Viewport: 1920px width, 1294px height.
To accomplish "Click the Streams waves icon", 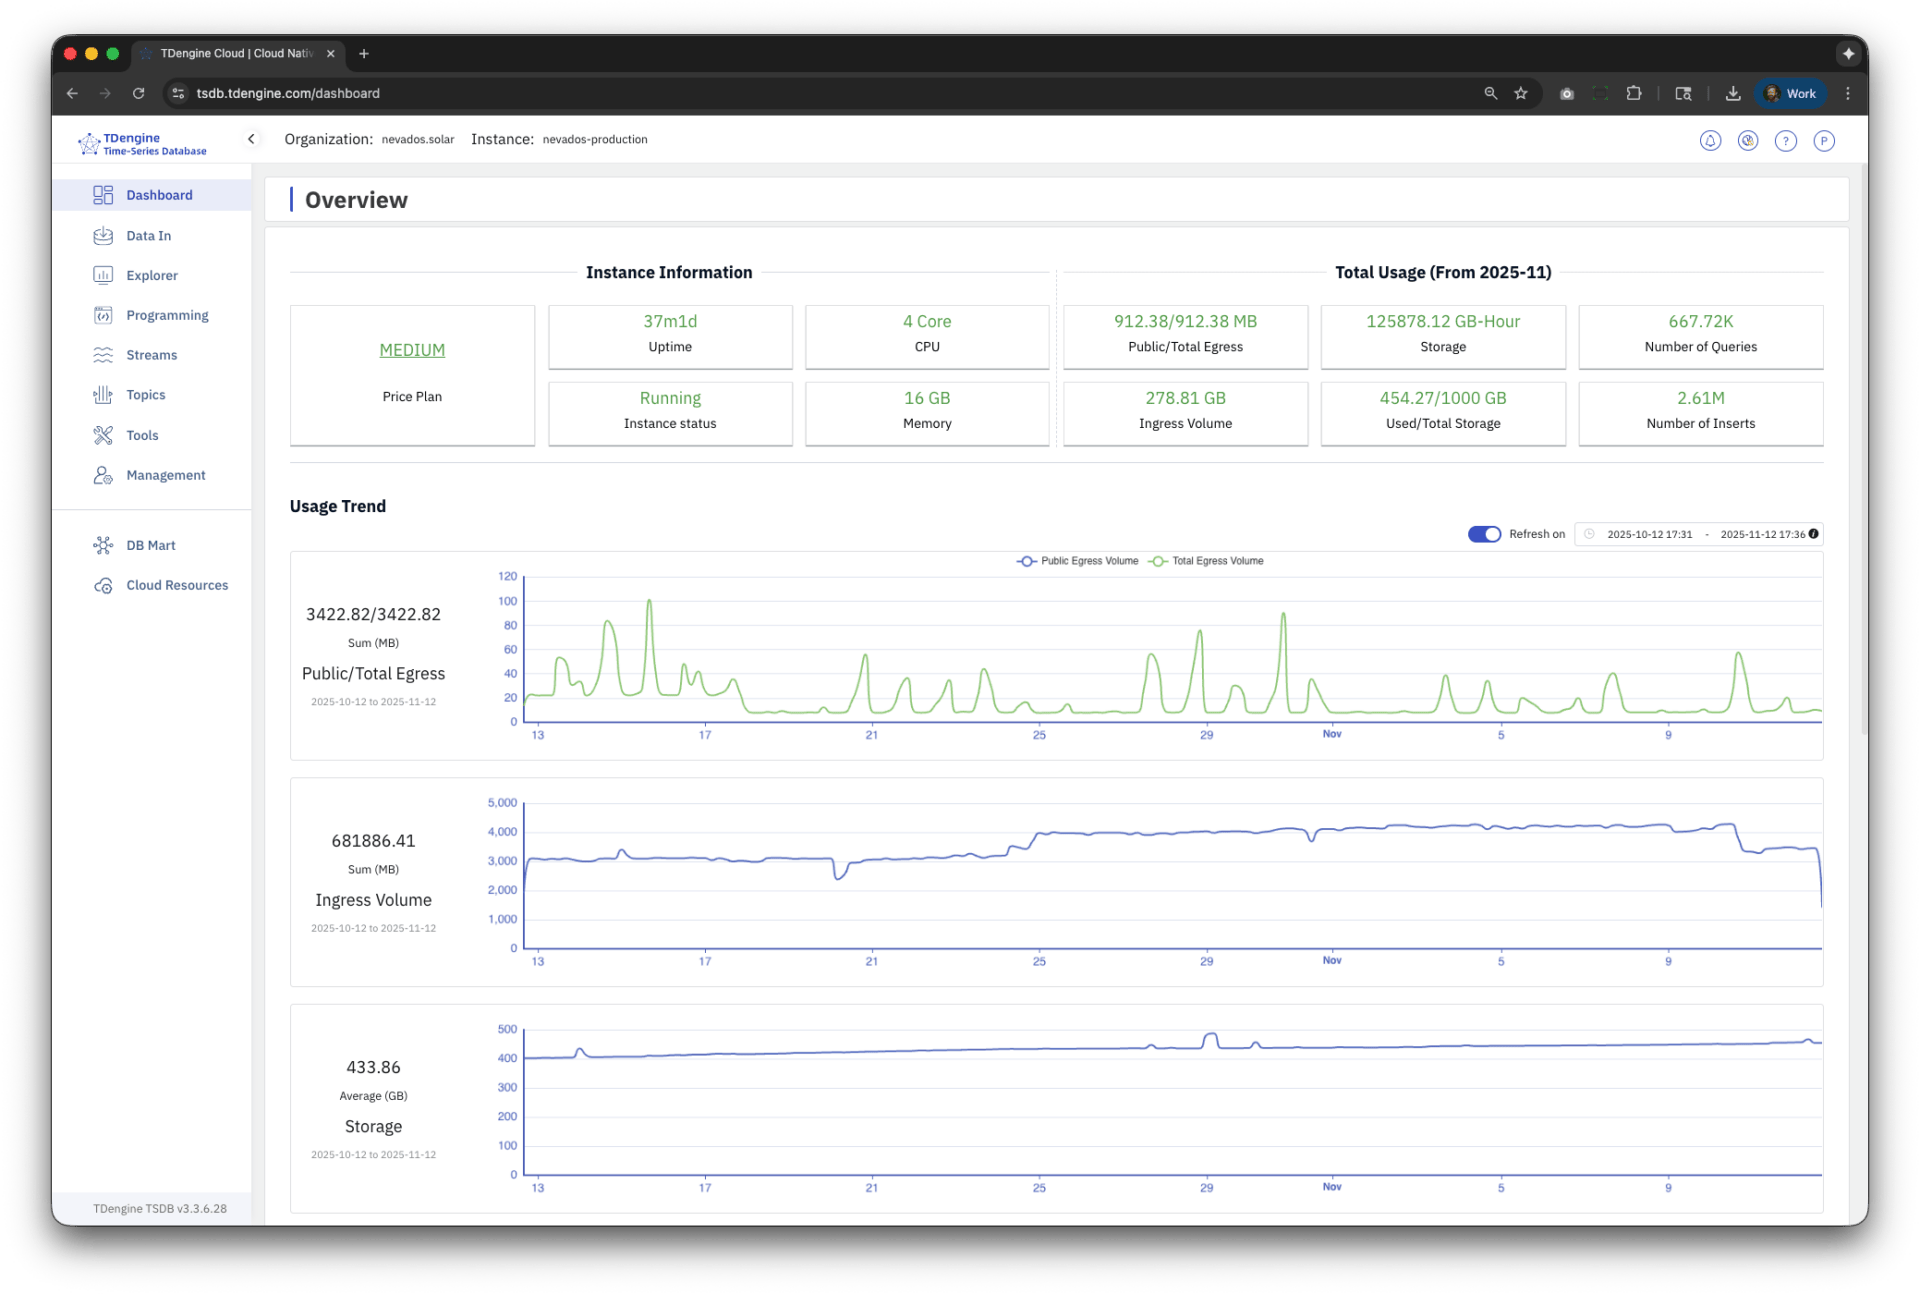I will click(x=103, y=355).
